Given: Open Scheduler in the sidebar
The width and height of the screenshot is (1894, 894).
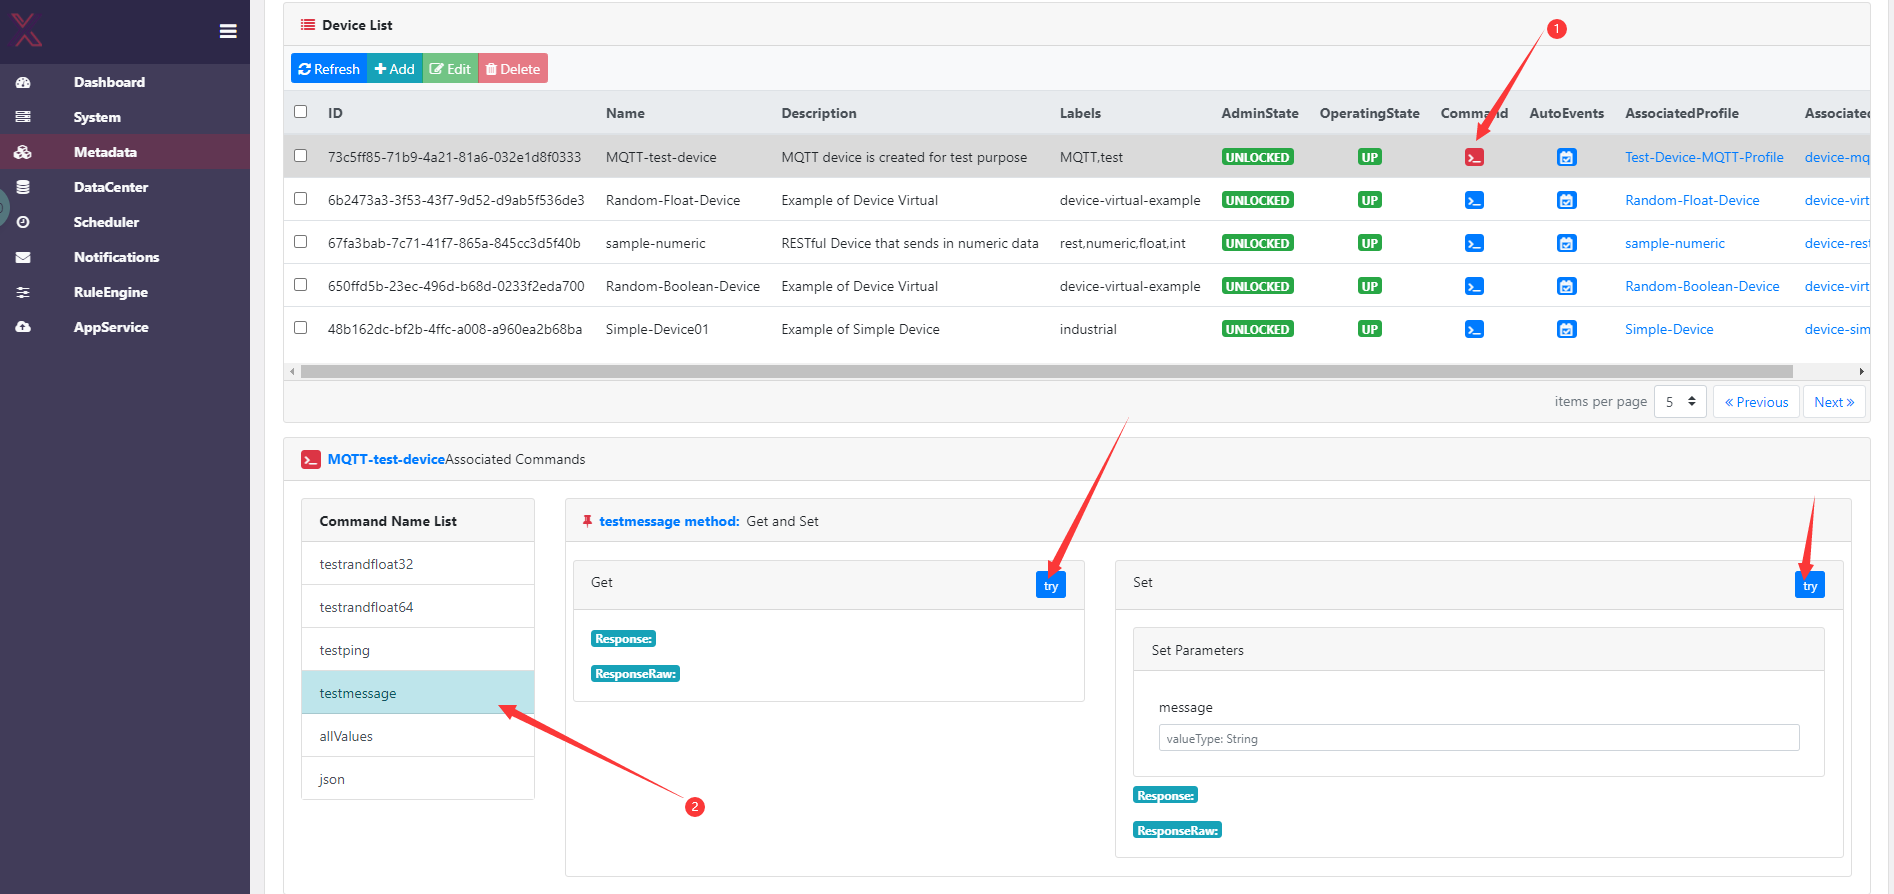Looking at the screenshot, I should [x=106, y=222].
